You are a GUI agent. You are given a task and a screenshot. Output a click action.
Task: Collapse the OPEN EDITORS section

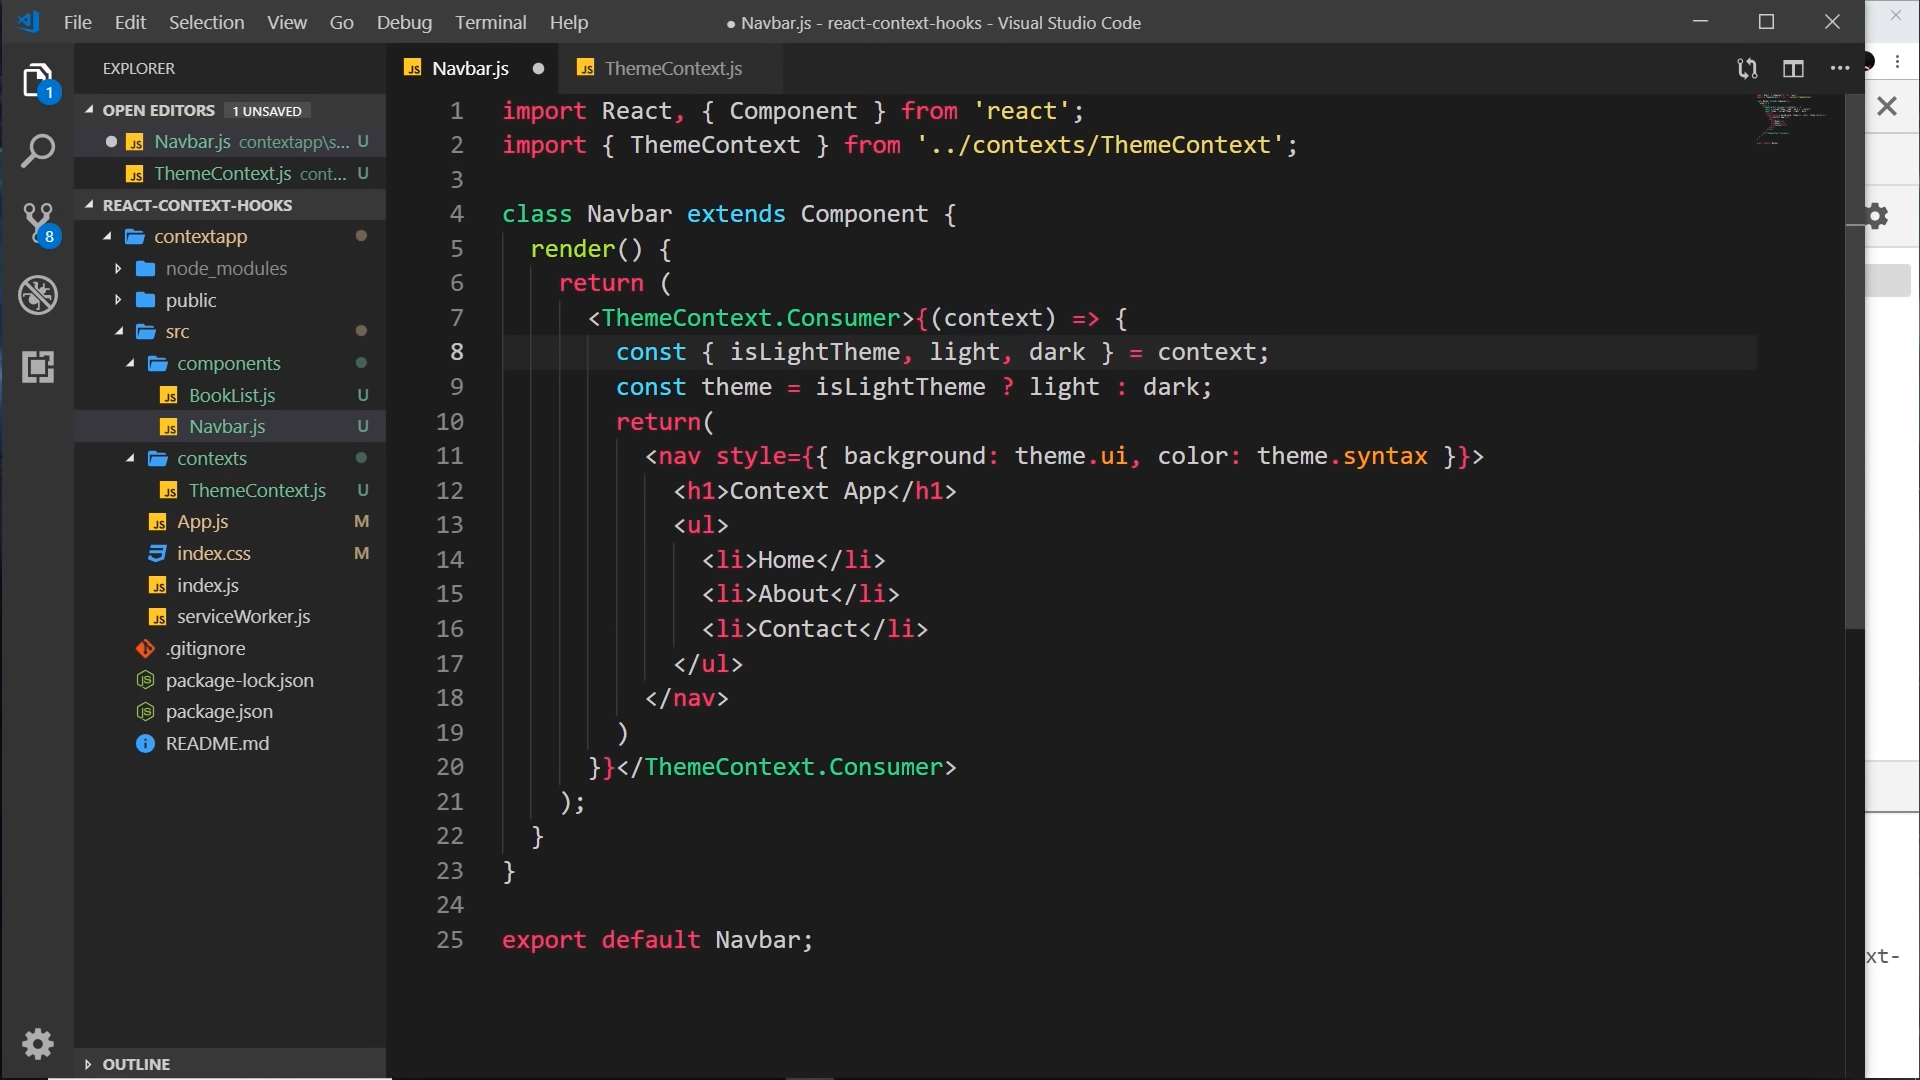click(x=158, y=110)
